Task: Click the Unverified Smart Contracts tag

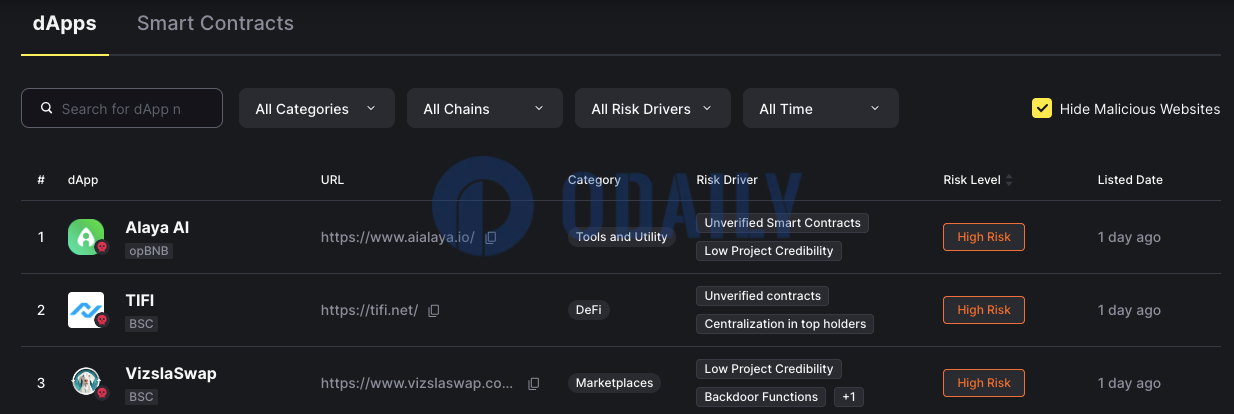Action: click(782, 223)
